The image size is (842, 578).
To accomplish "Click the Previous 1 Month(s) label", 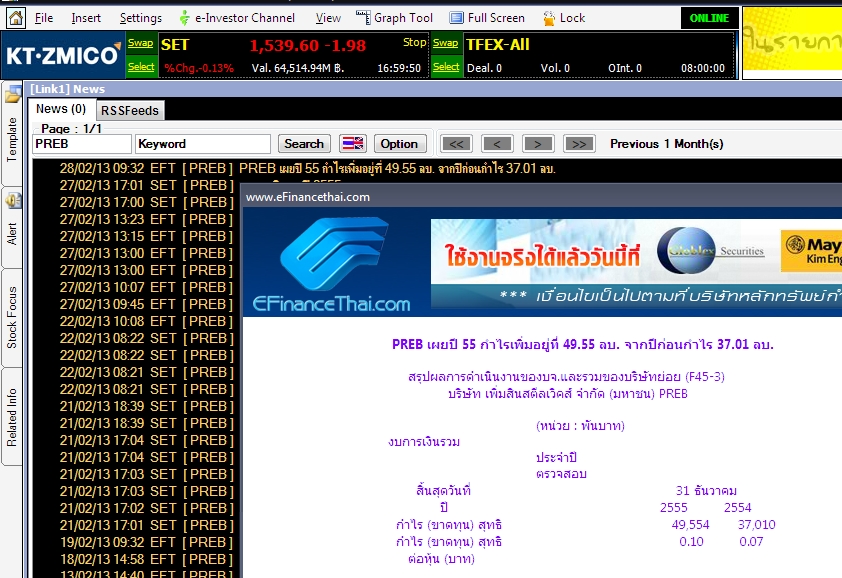I will 666,144.
